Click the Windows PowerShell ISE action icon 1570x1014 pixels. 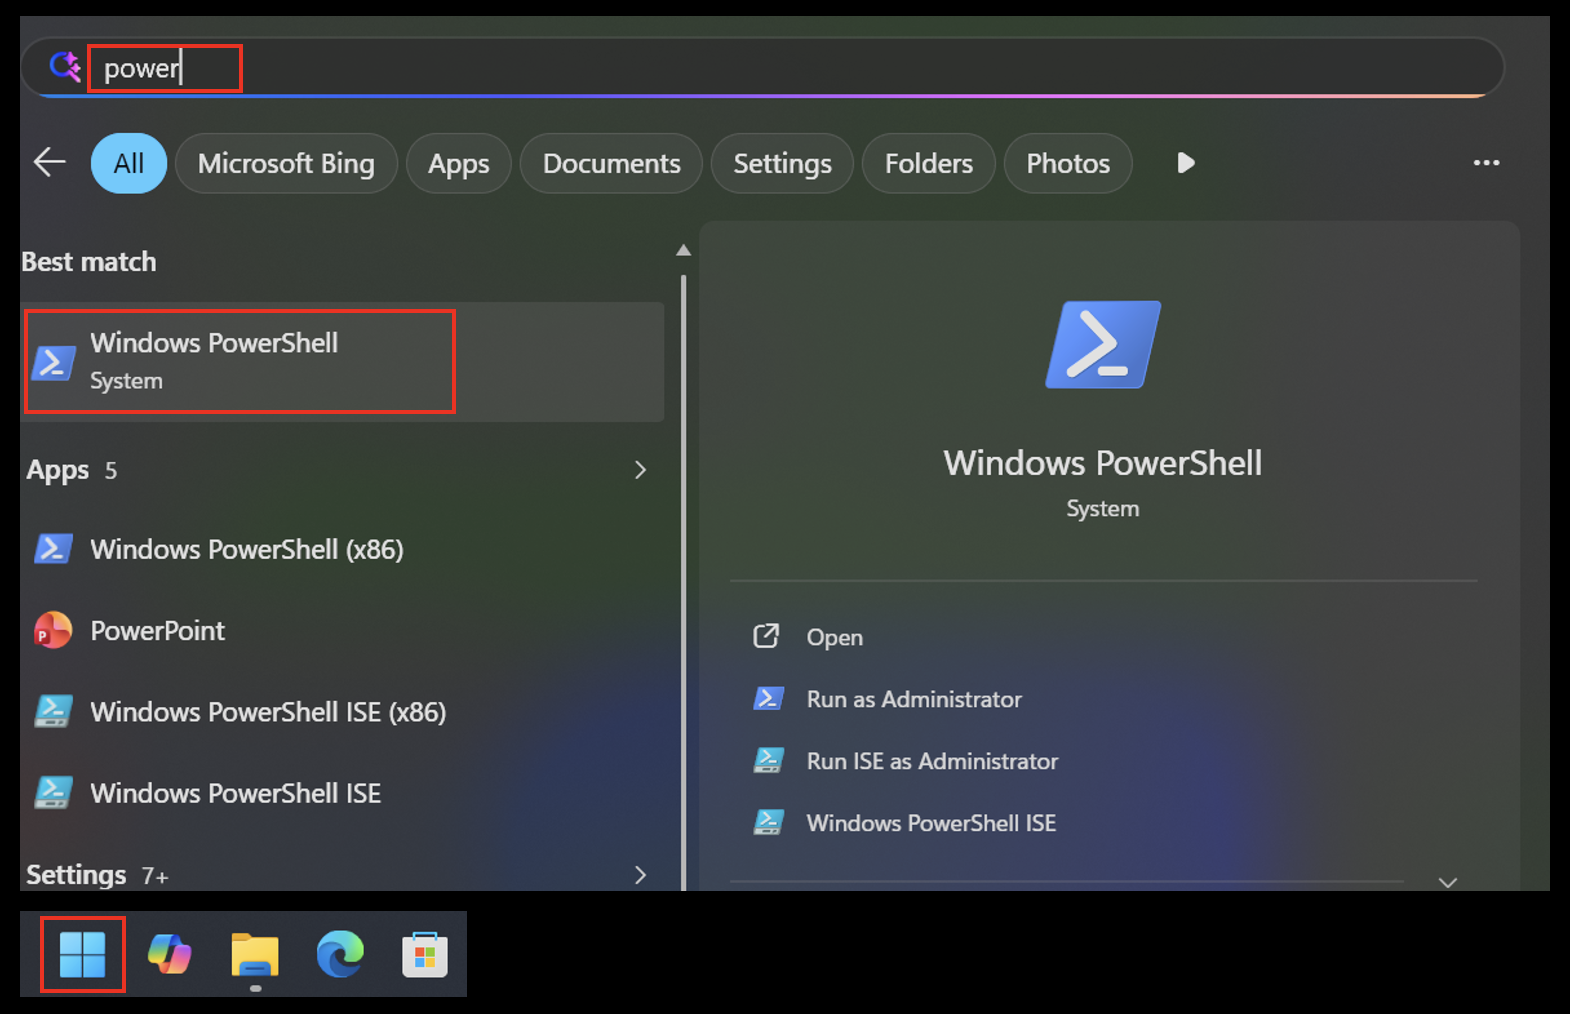click(768, 822)
